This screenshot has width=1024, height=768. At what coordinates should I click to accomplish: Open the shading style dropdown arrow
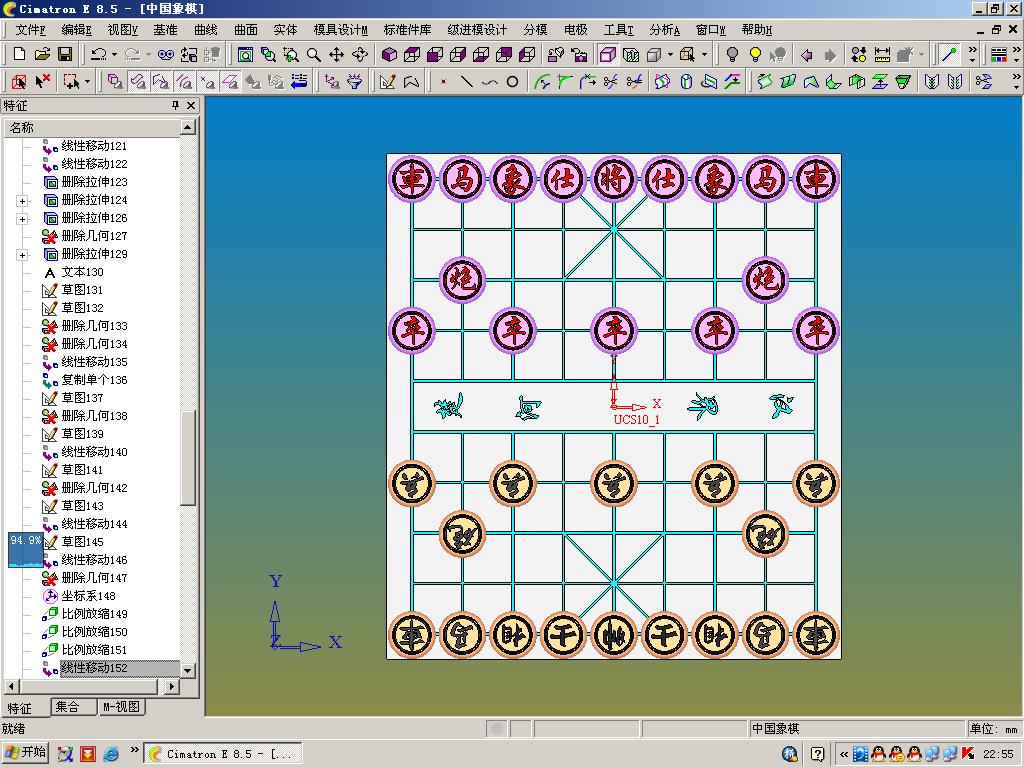[x=670, y=55]
